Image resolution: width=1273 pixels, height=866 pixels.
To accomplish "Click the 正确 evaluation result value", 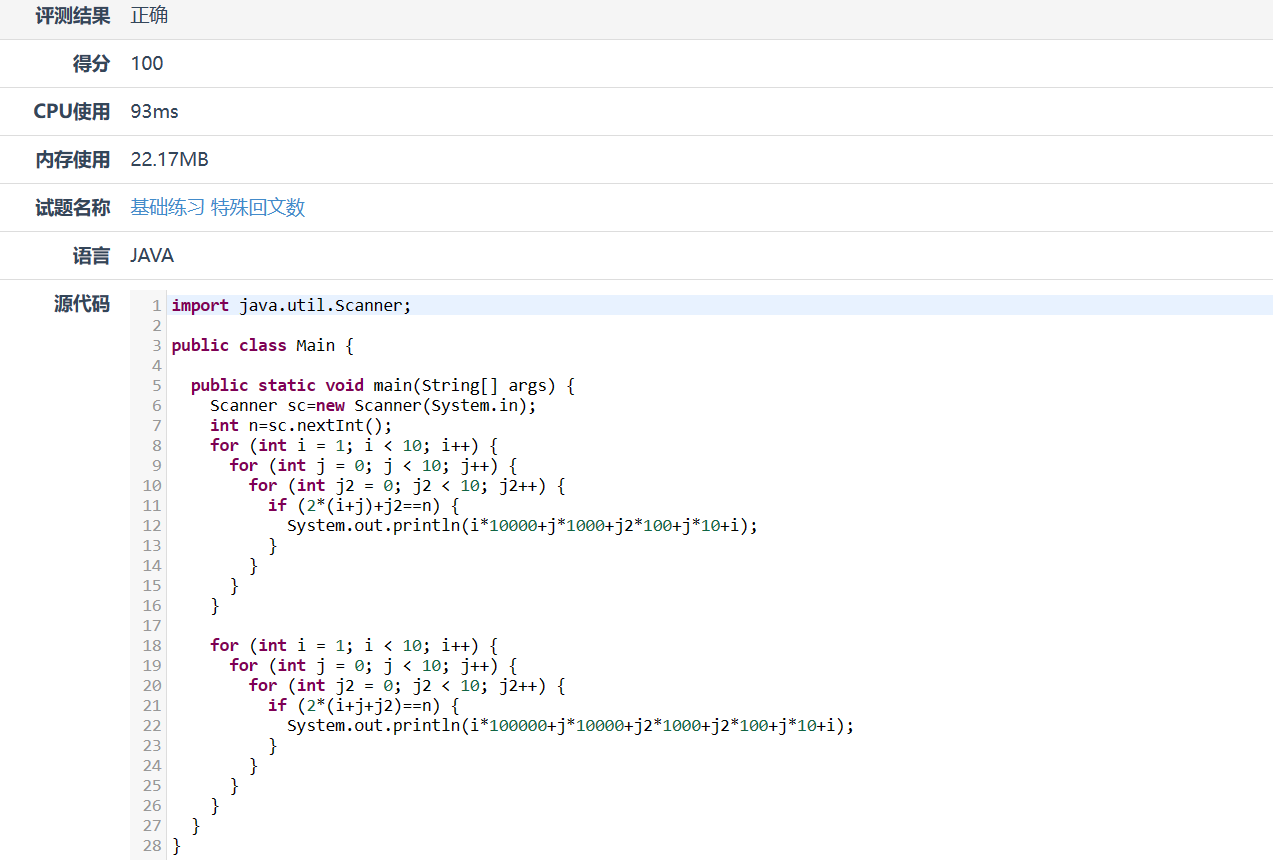I will click(x=149, y=16).
